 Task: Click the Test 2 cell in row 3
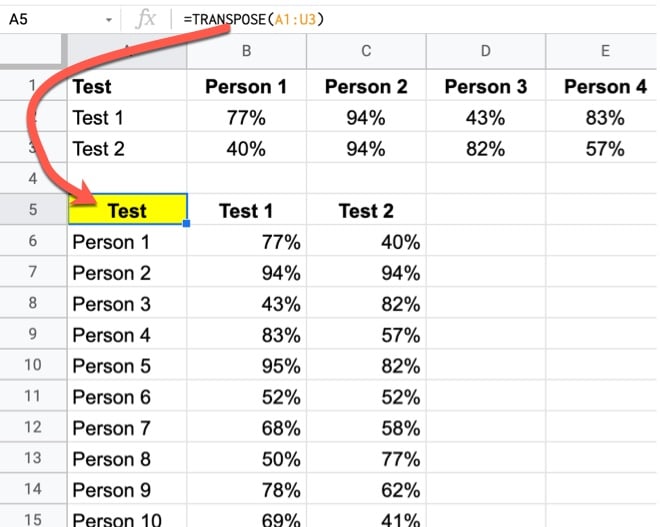click(127, 149)
